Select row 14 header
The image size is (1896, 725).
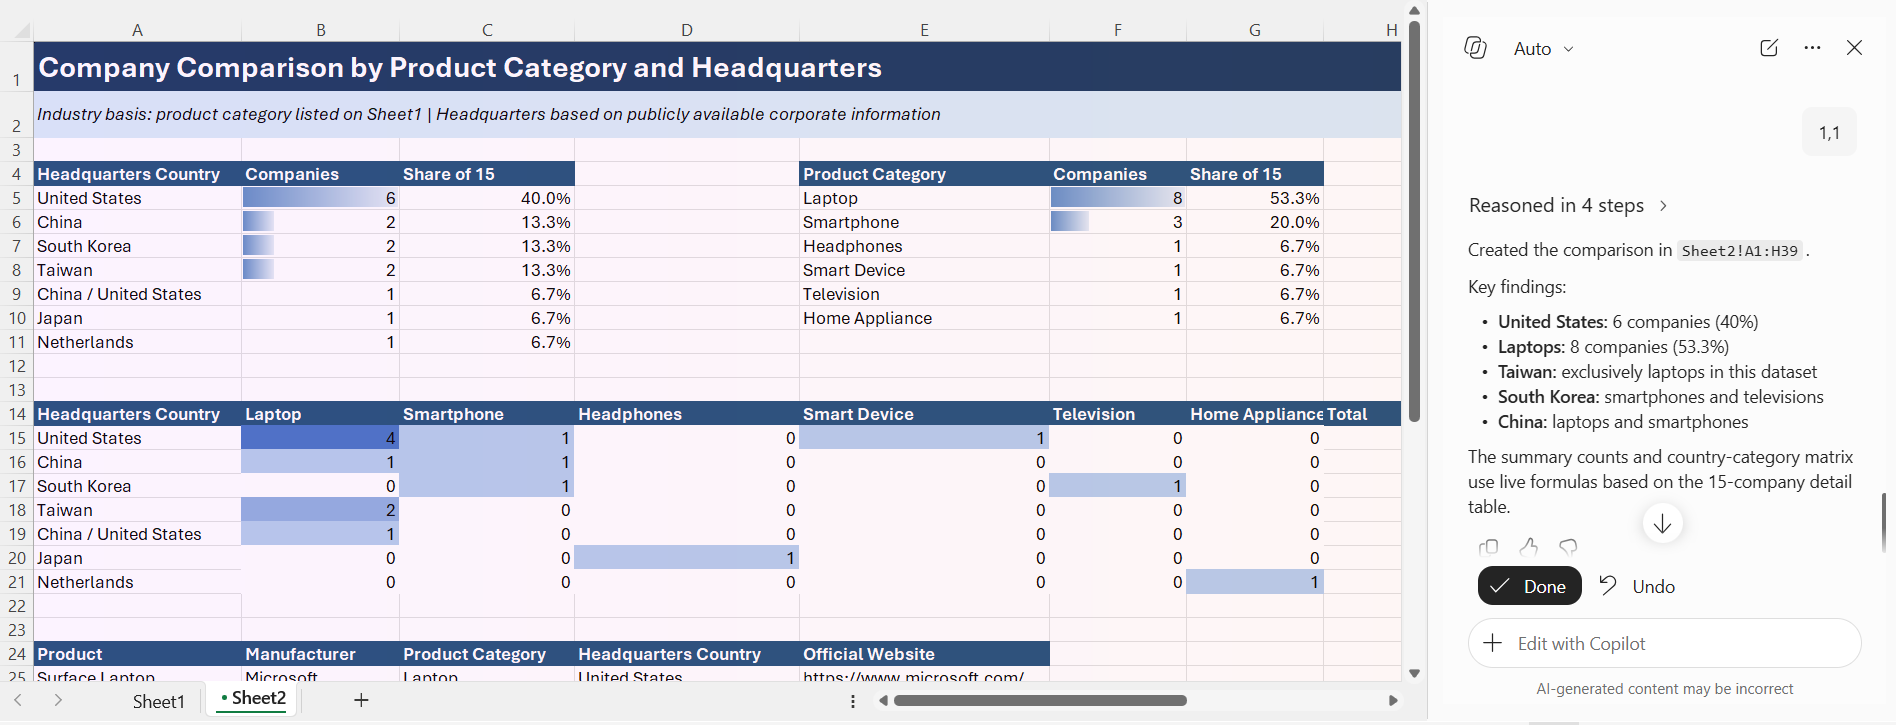pyautogui.click(x=17, y=414)
